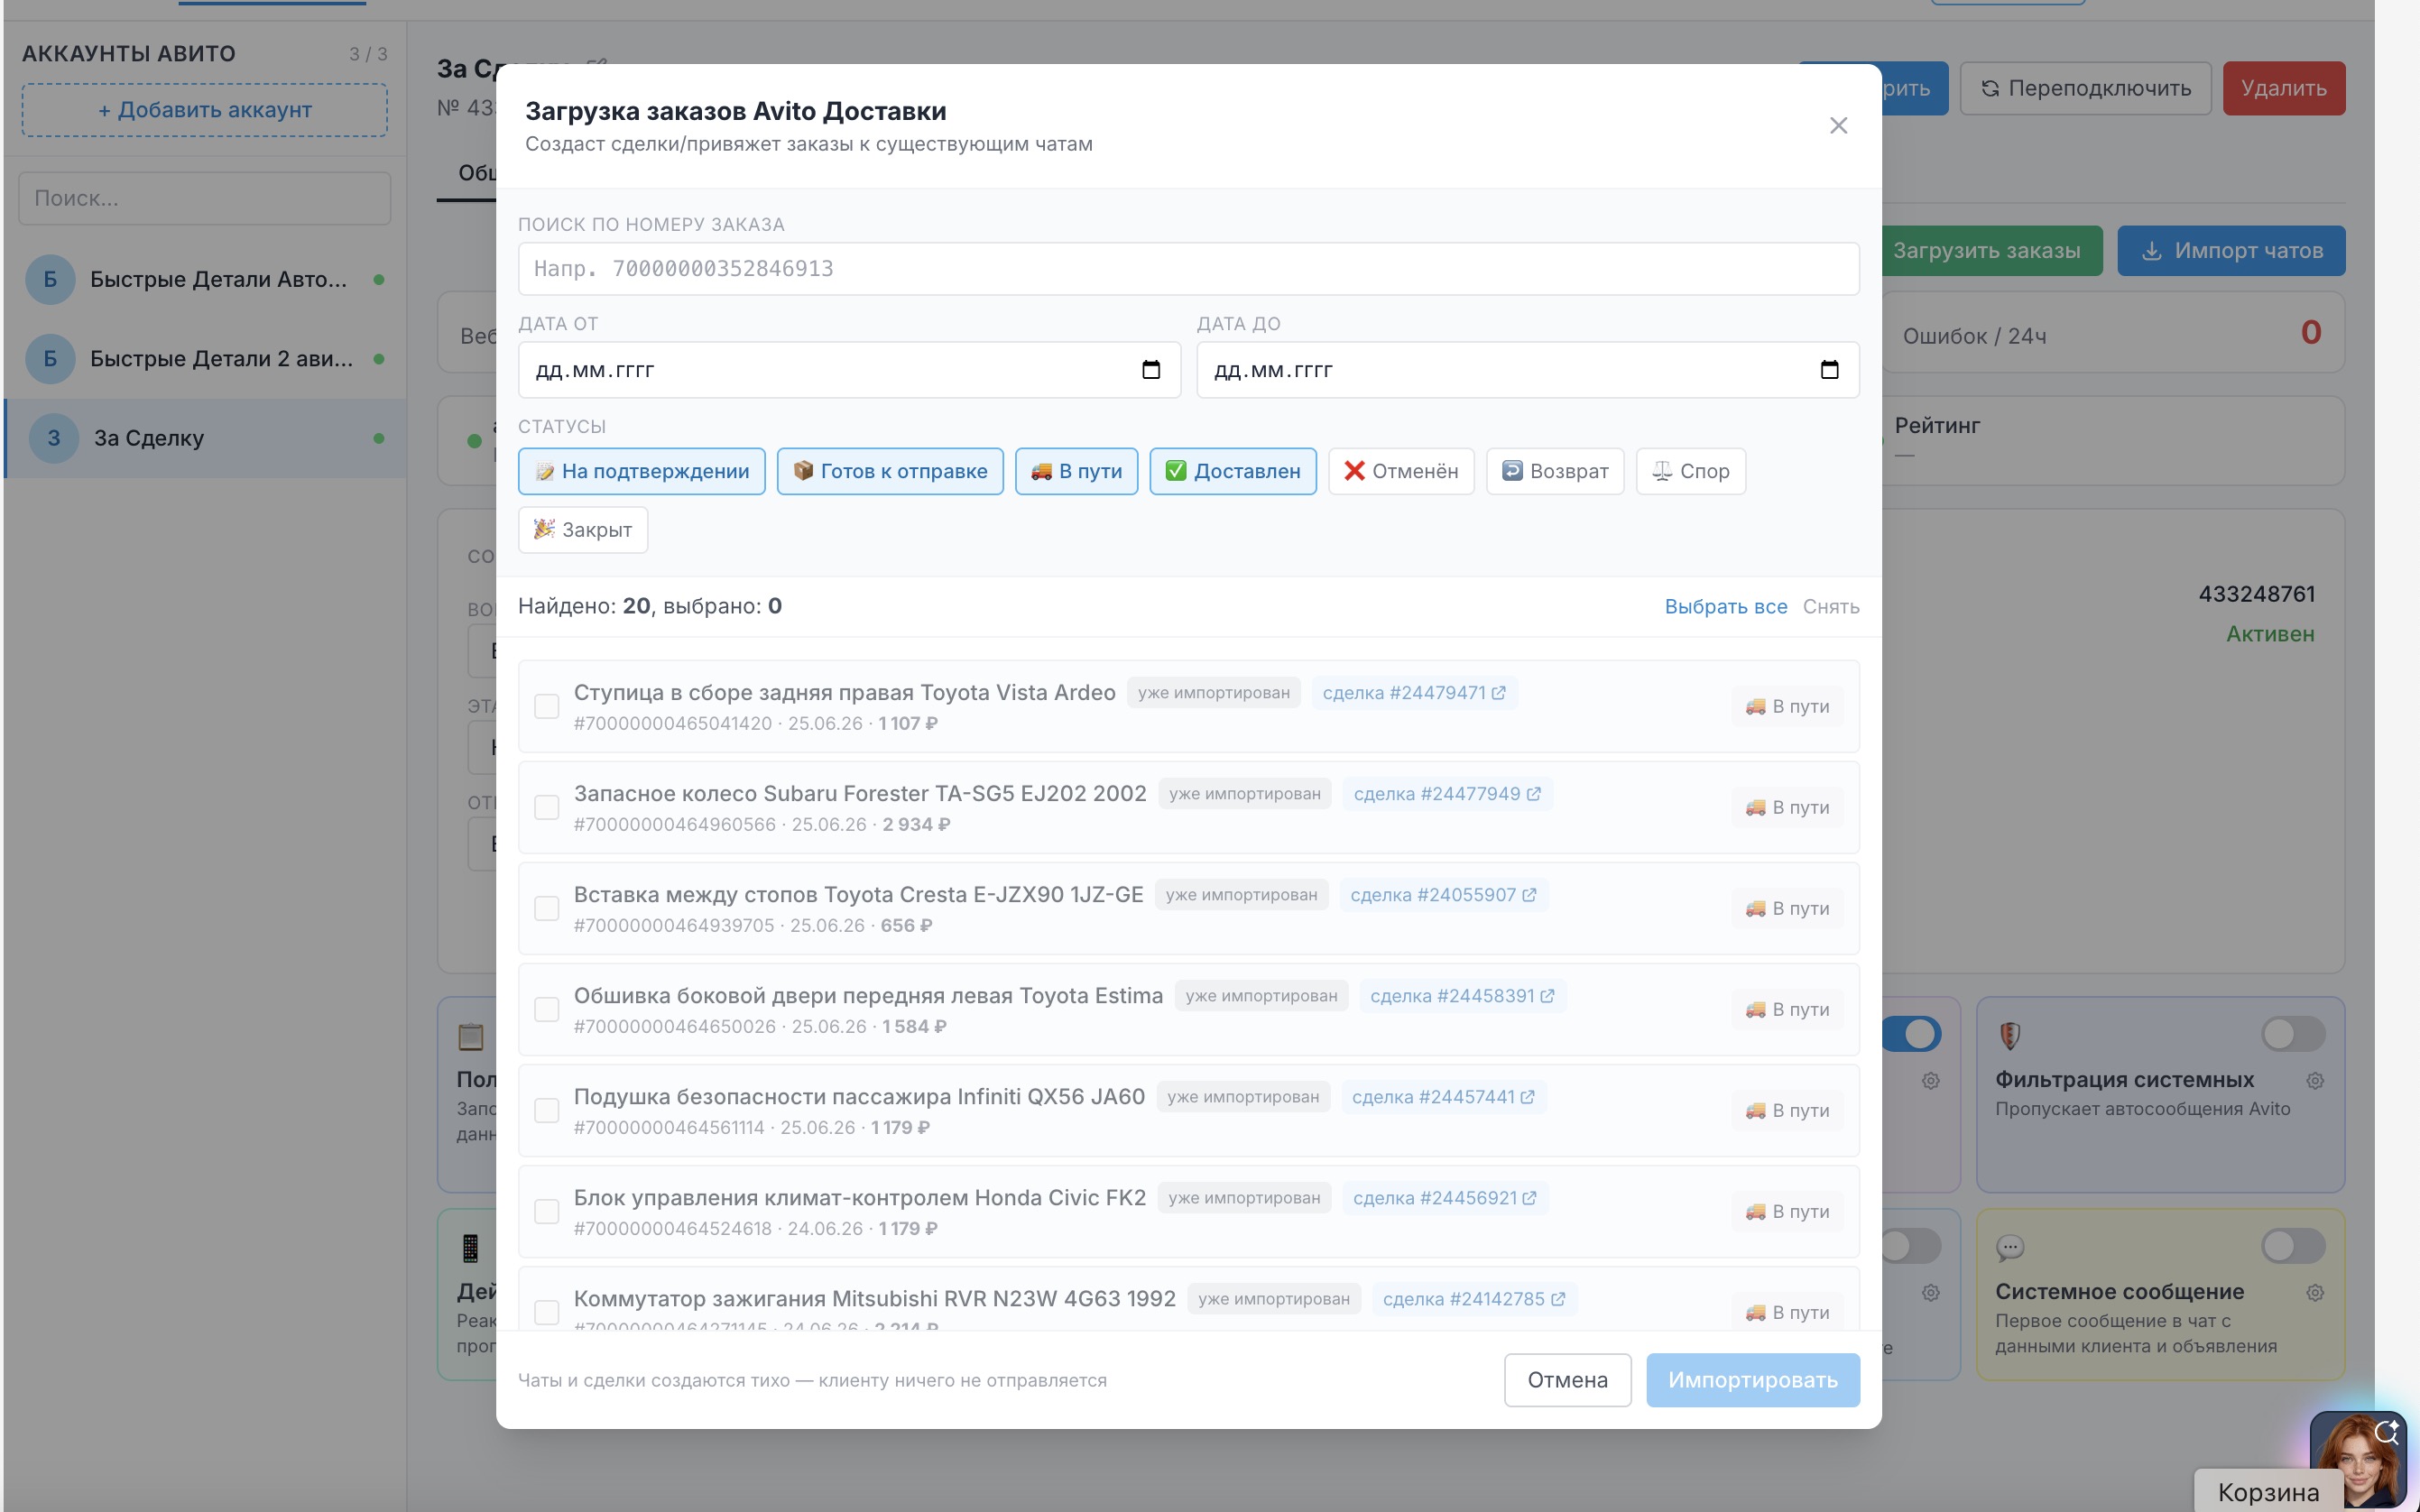Viewport: 2420px width, 1512px height.
Task: Open calendar picker in 'Дата от' field
Action: 1151,370
